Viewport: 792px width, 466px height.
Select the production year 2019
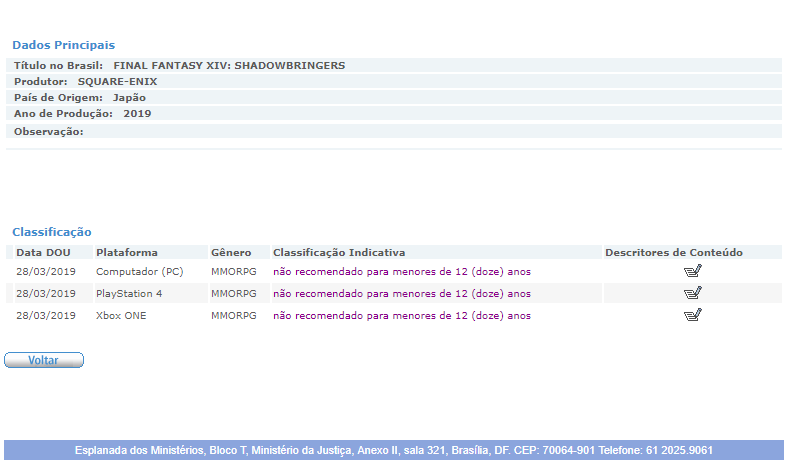click(137, 114)
